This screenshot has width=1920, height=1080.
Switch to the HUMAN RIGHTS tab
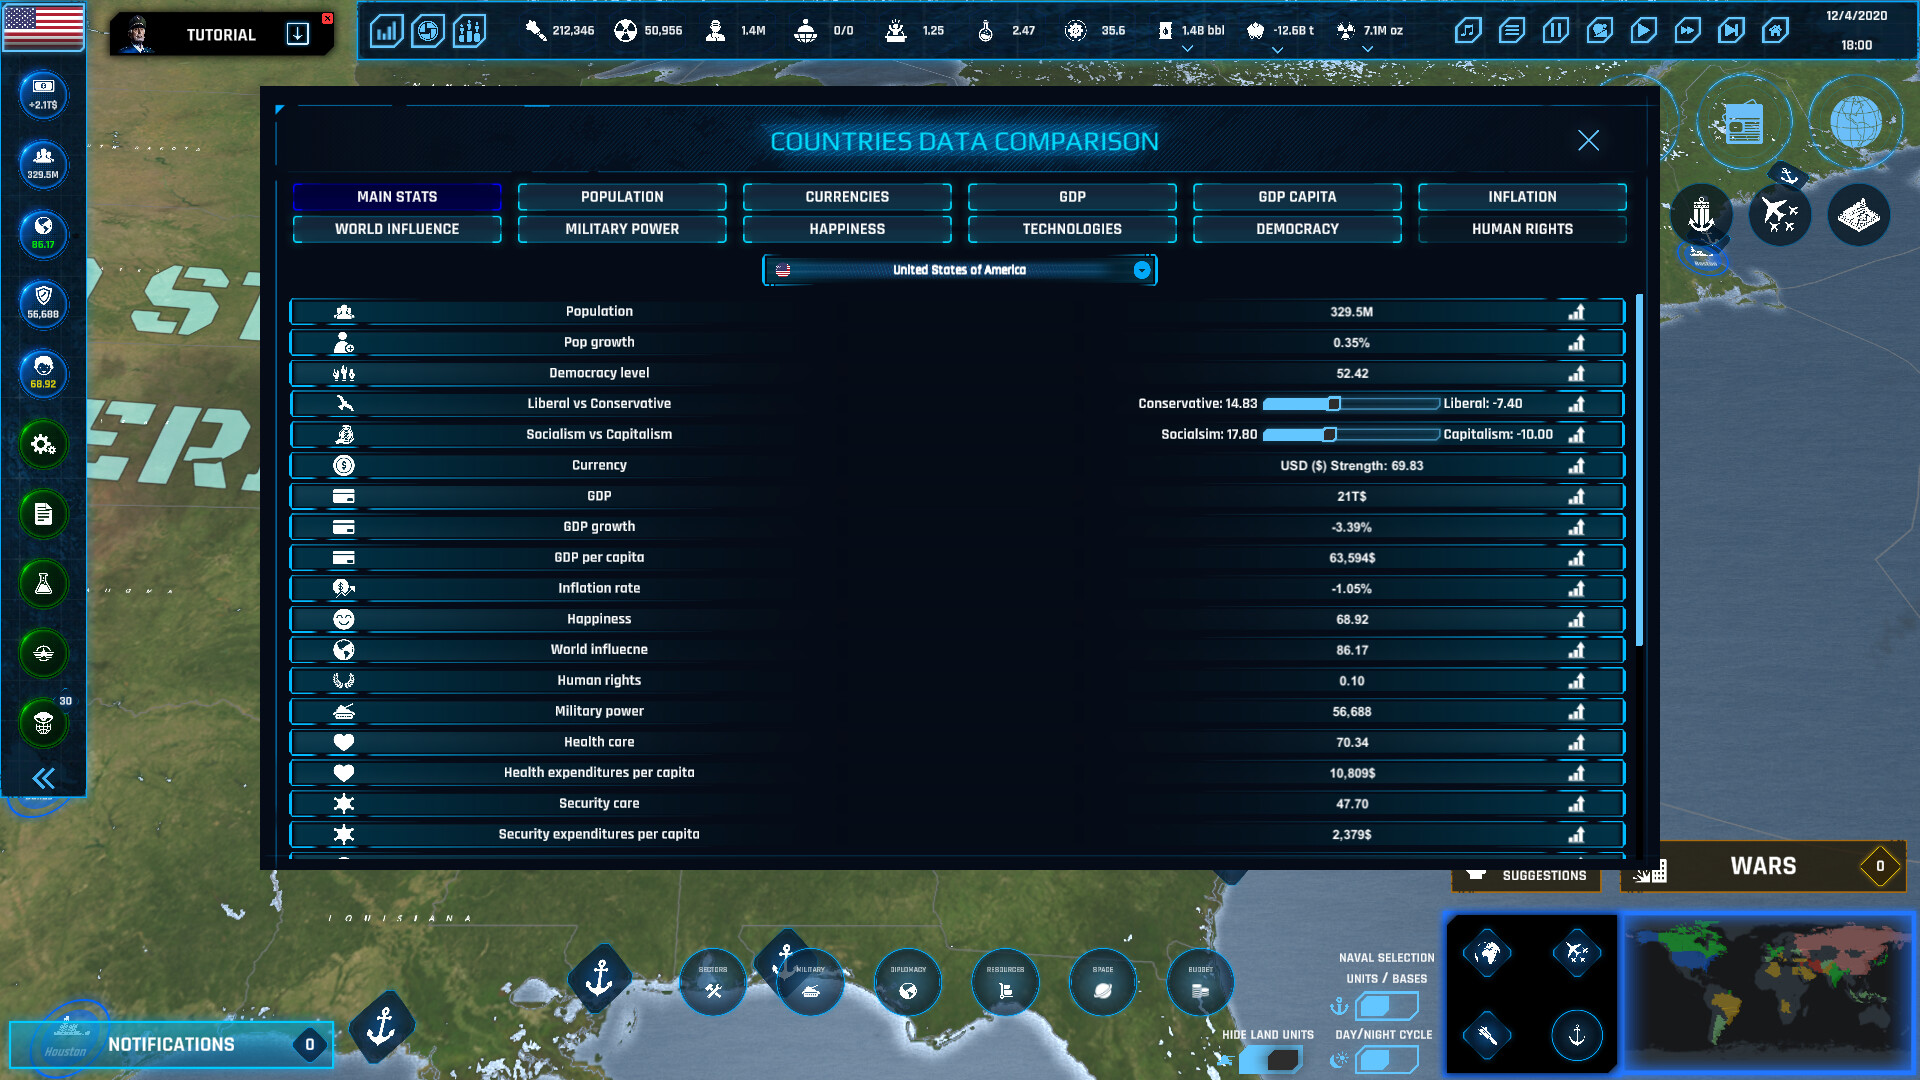coord(1522,228)
